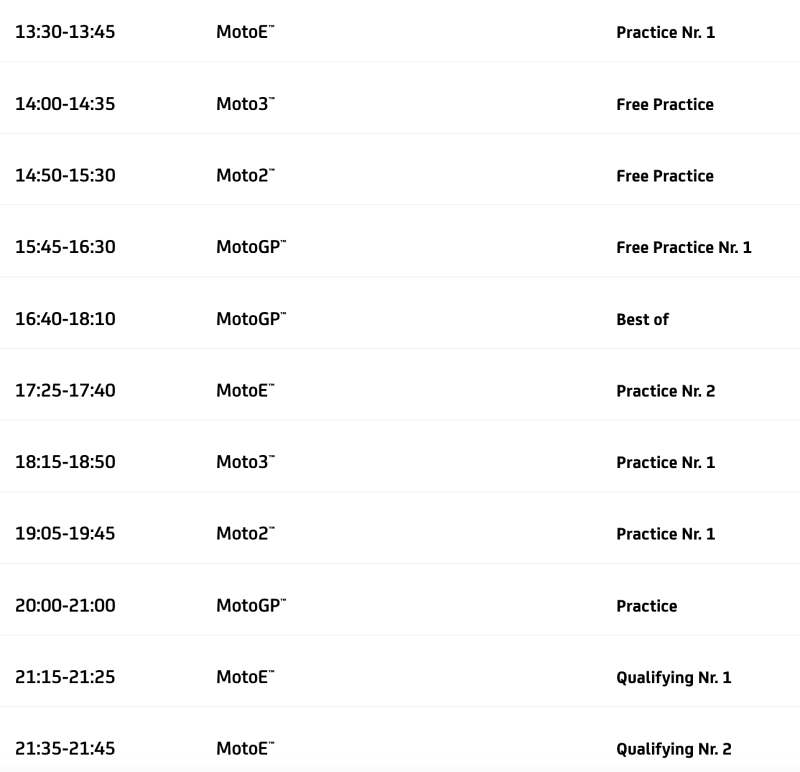Screen dimensions: 800x772
Task: Click Moto2 label in the 19:05-19:45 row
Action: pyautogui.click(x=244, y=533)
